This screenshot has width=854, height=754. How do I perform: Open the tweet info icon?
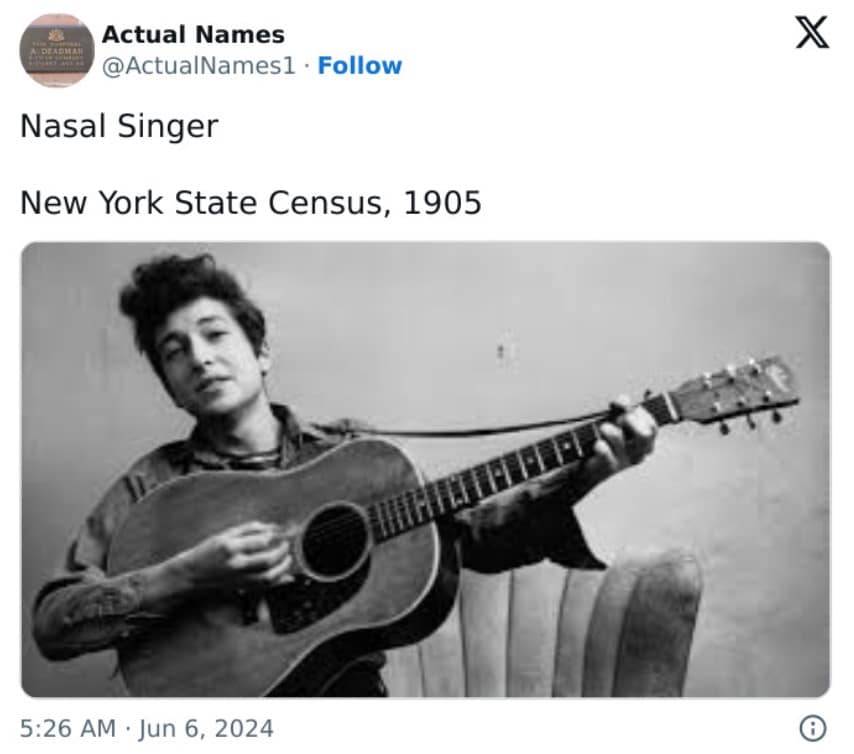pos(815,729)
